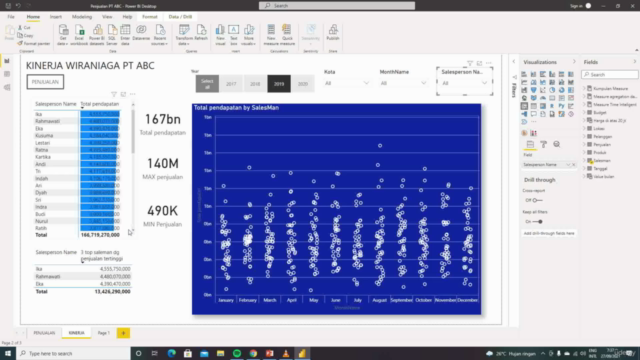Select year 2020 in slicer
The width and height of the screenshot is (640, 360).
303,84
